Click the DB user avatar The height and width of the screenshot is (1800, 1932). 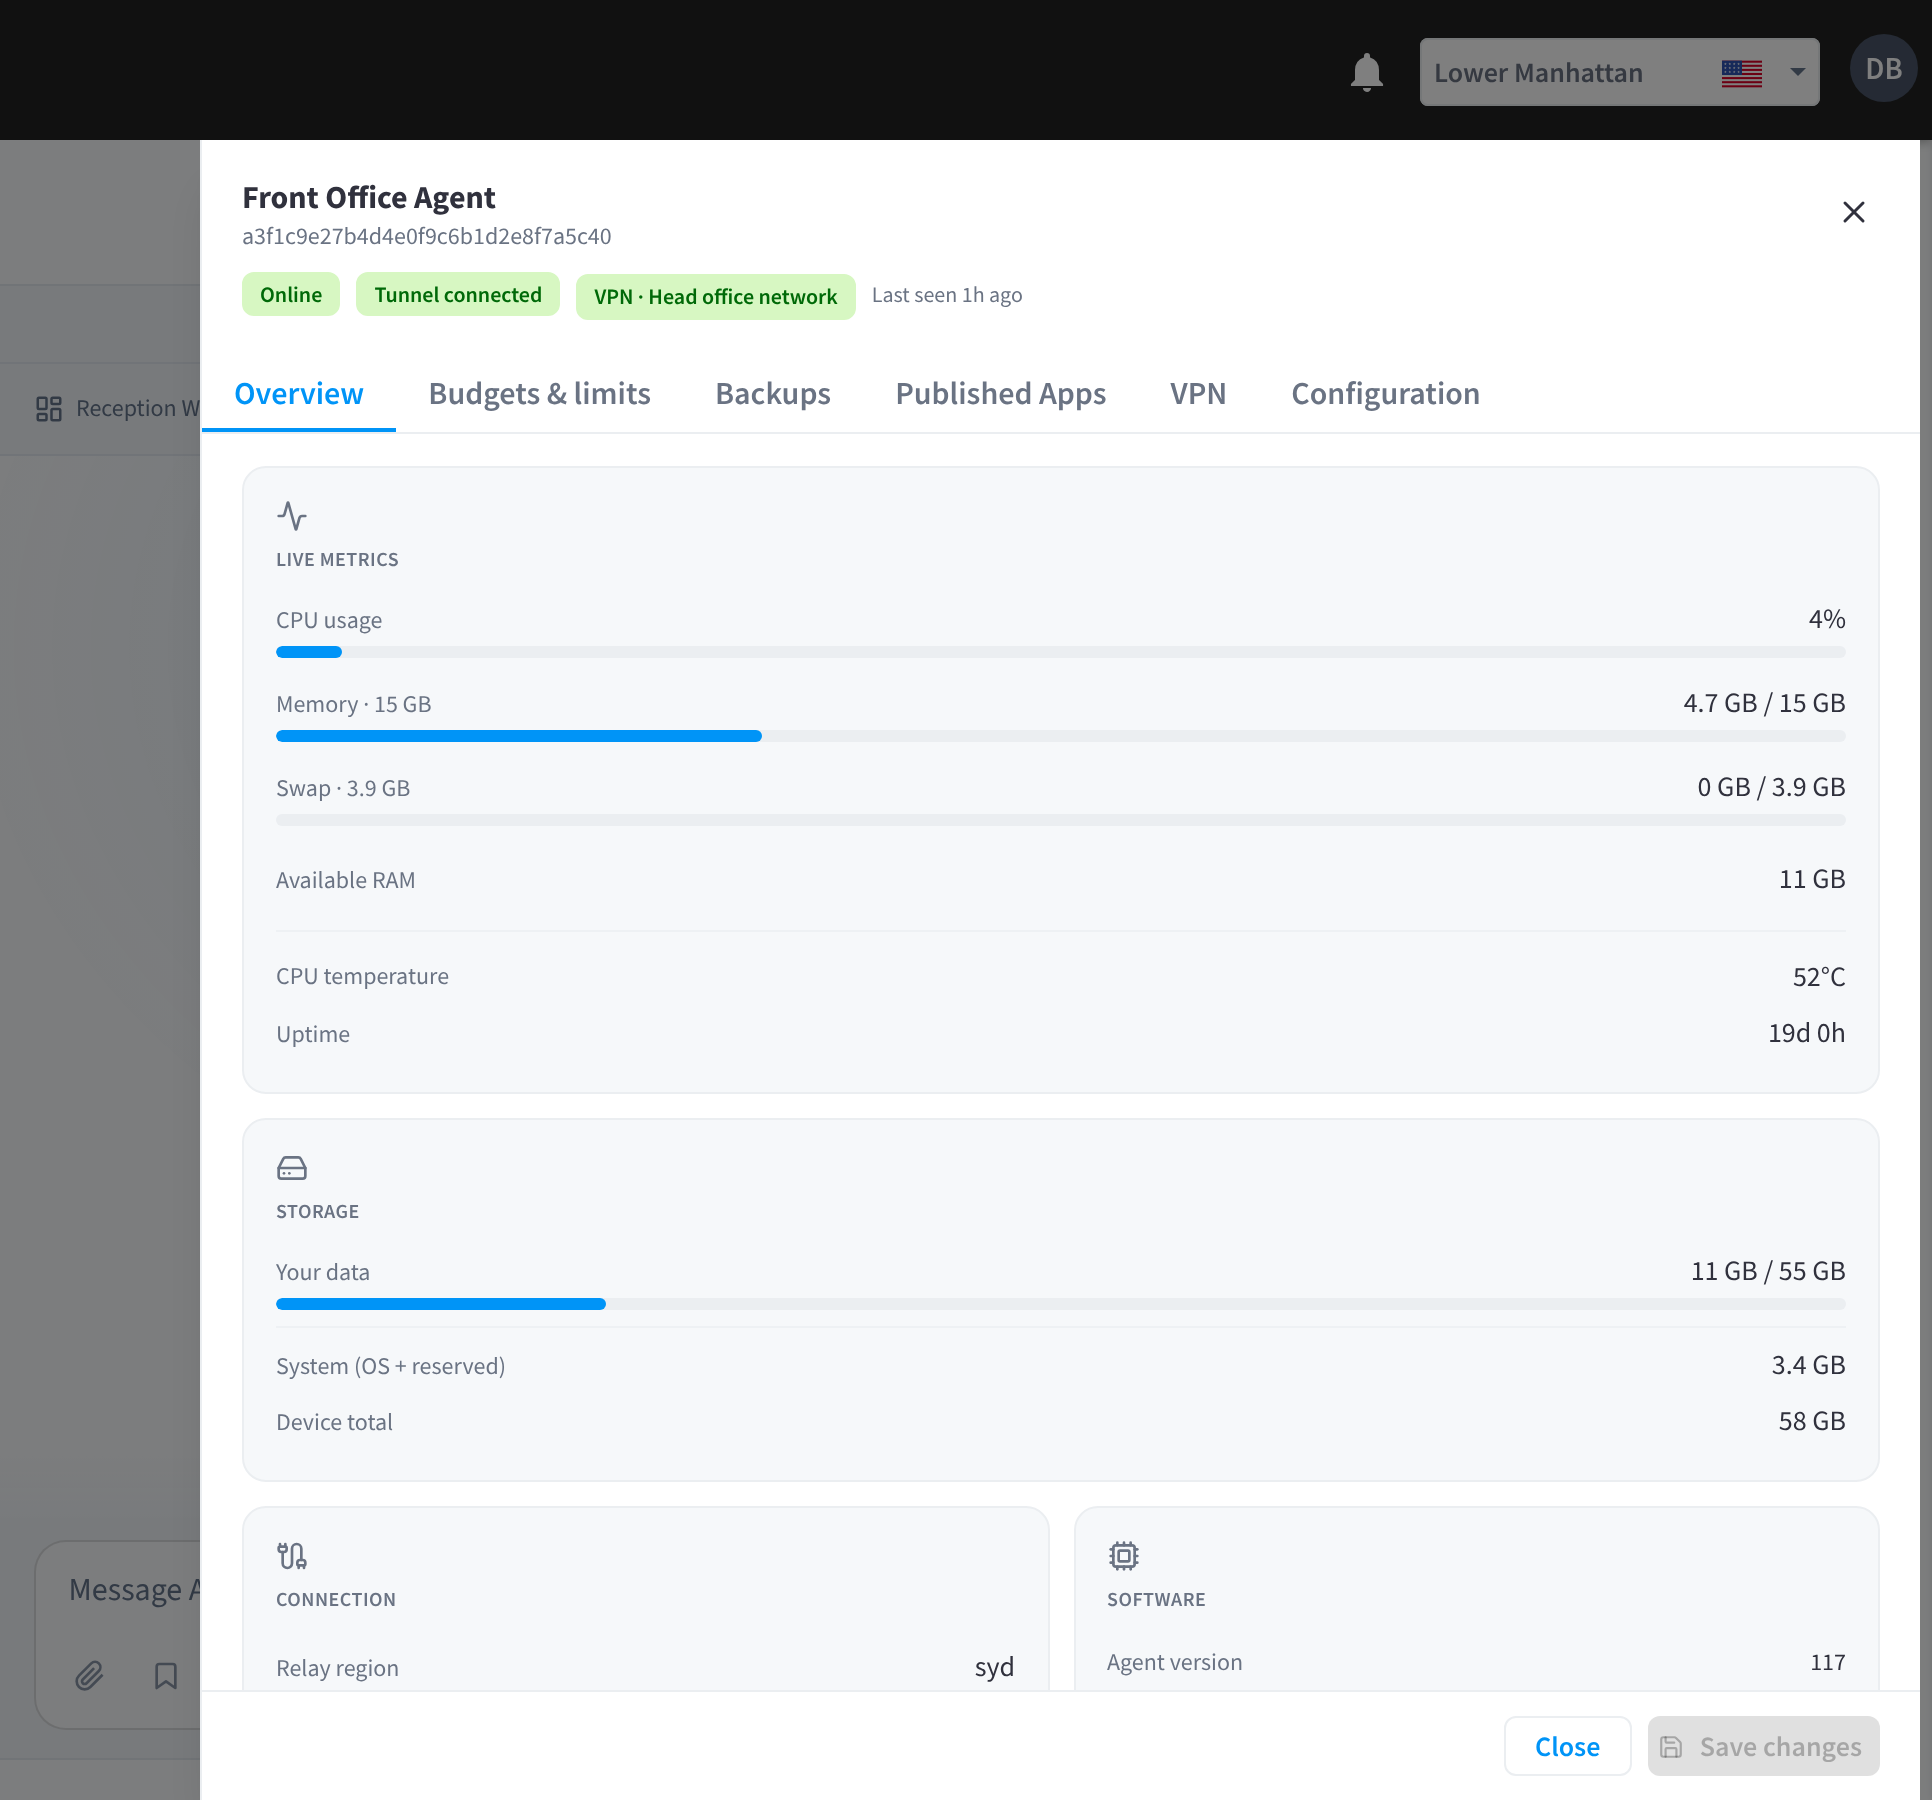coord(1883,69)
